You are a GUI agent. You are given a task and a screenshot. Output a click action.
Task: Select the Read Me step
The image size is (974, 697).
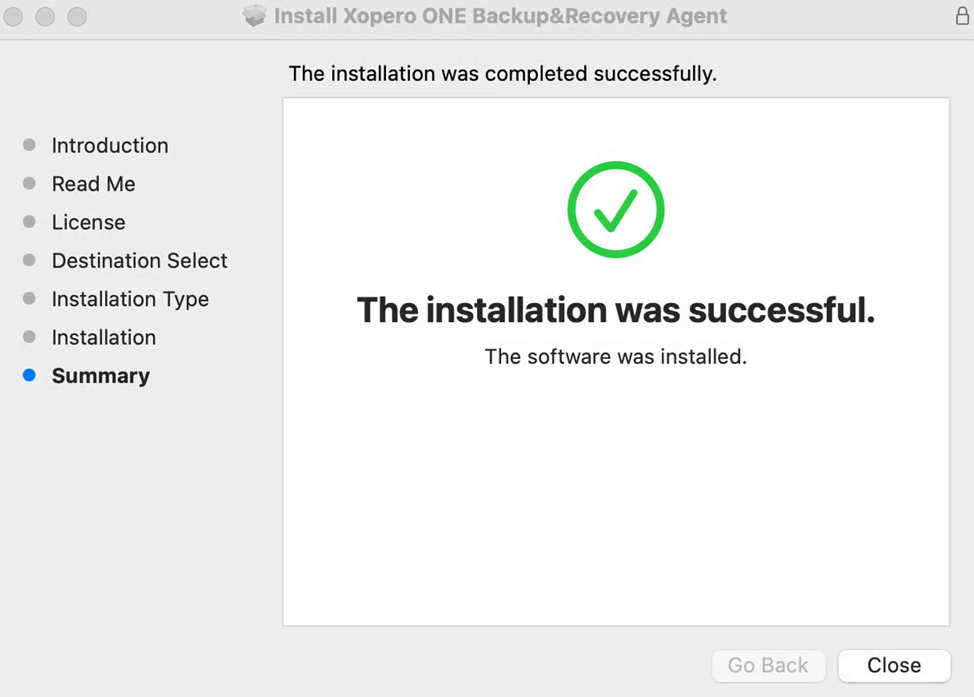(93, 184)
